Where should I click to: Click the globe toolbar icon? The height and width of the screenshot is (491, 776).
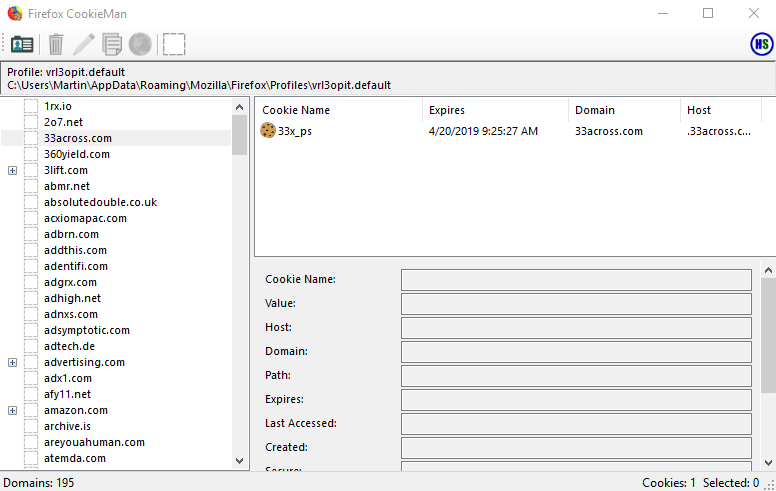pos(140,44)
